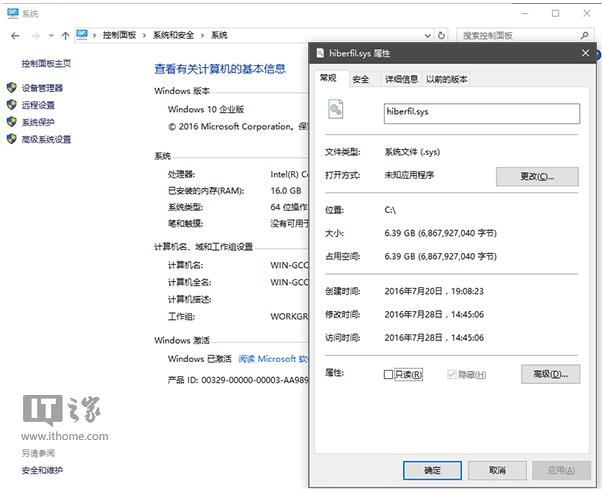Click the 更改 button for opening program
The height and width of the screenshot is (490, 602).
(x=537, y=176)
